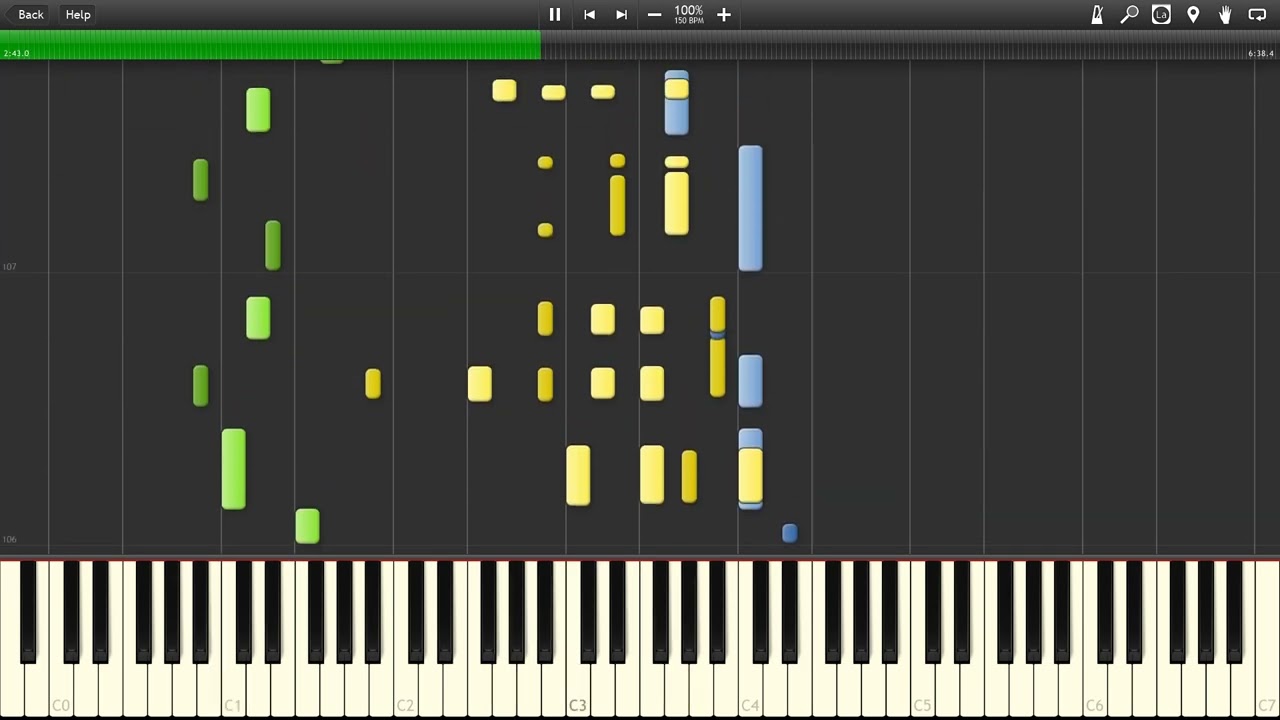
Task: Decrease playback speed with minus icon
Action: coord(654,14)
